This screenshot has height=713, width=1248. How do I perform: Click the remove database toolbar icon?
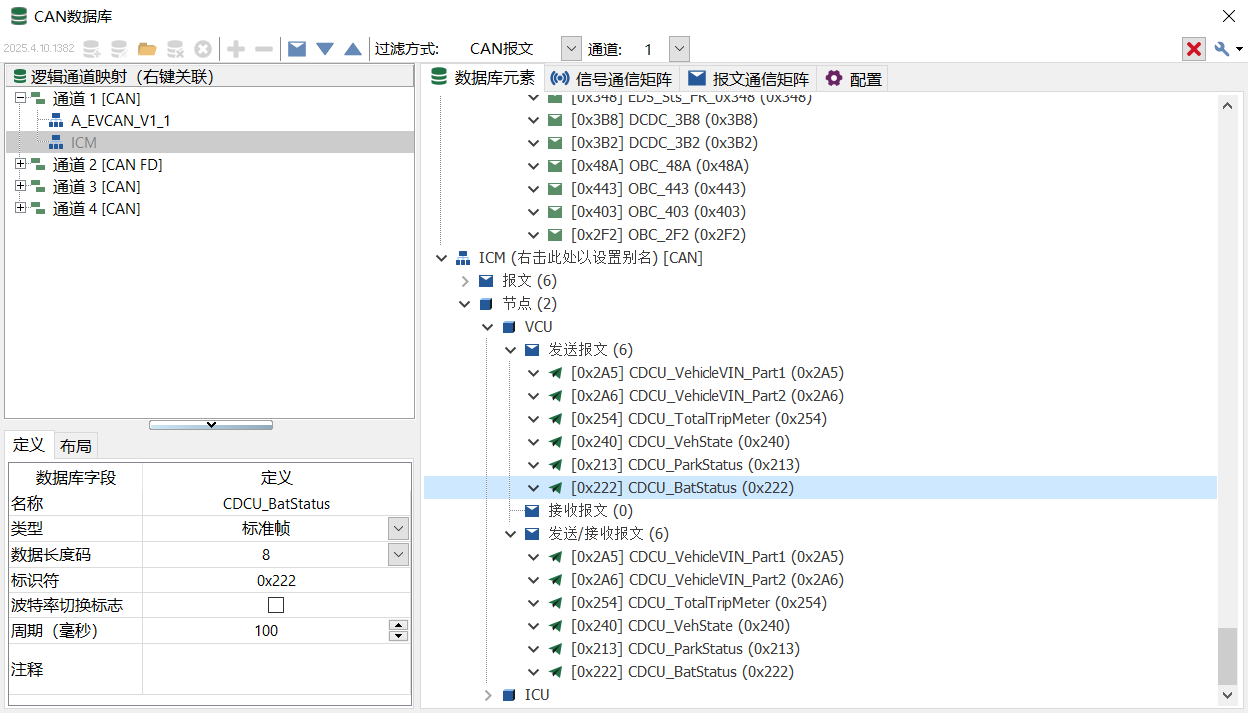pos(175,49)
